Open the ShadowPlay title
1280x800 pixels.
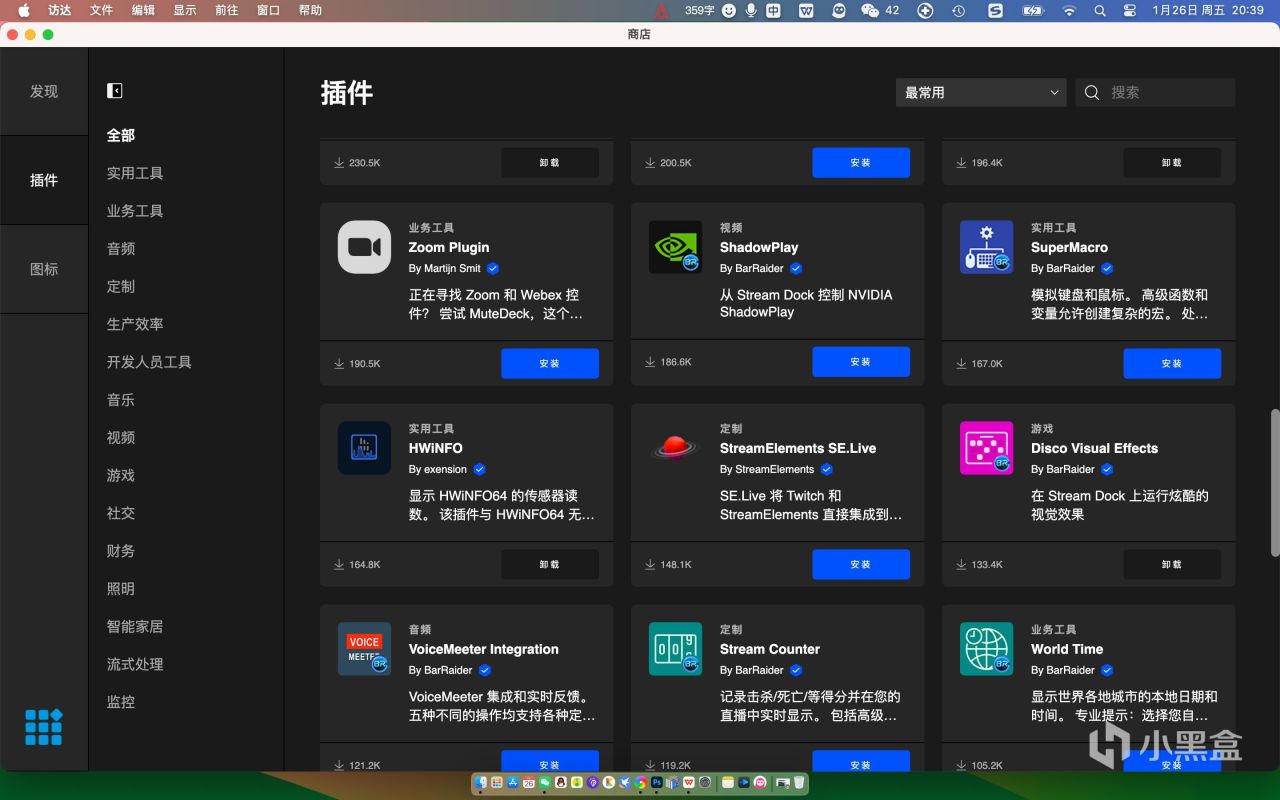pyautogui.click(x=759, y=247)
